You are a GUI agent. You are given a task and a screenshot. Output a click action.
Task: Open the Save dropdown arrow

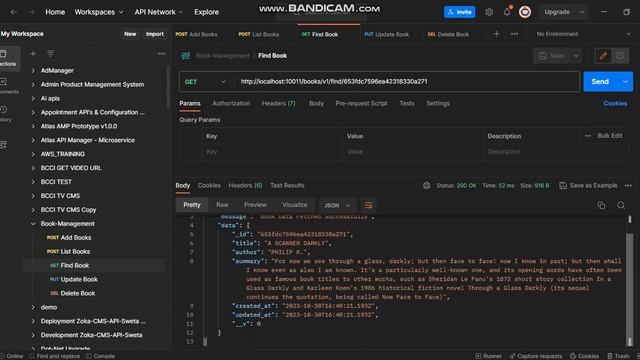pos(576,56)
